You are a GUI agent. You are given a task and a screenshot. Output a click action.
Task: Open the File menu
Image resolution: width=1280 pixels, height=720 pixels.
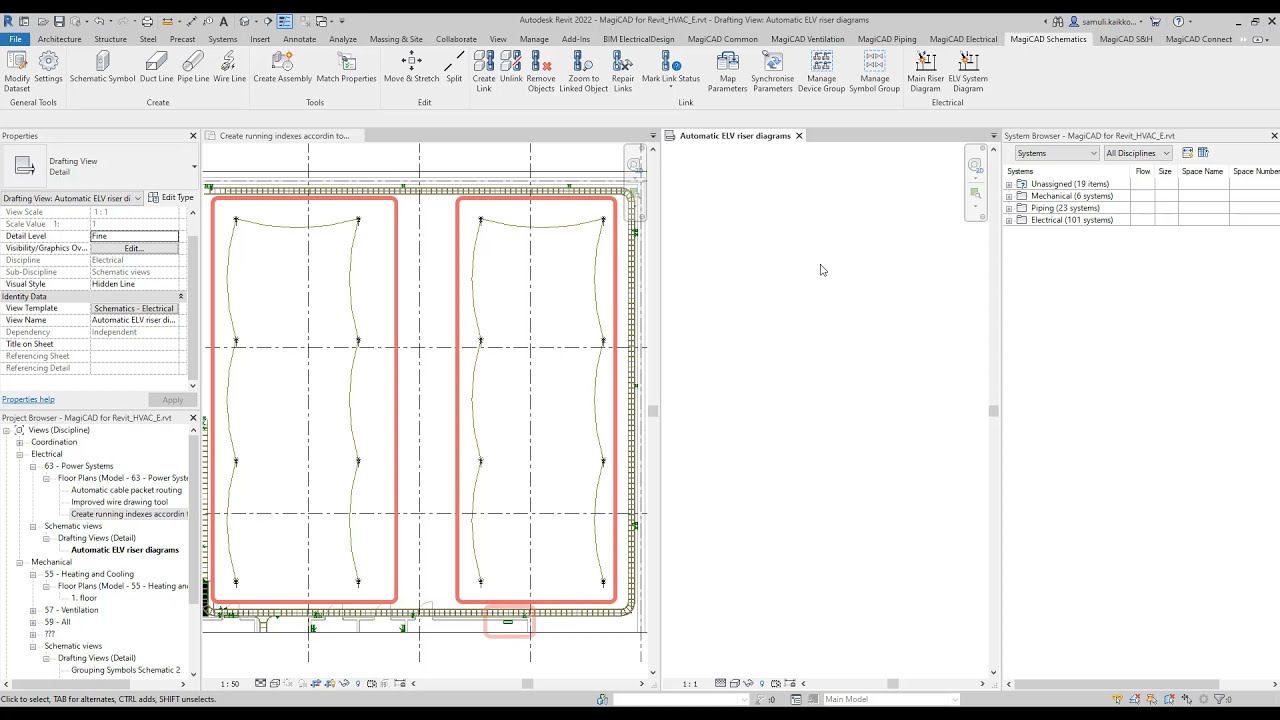pyautogui.click(x=15, y=39)
